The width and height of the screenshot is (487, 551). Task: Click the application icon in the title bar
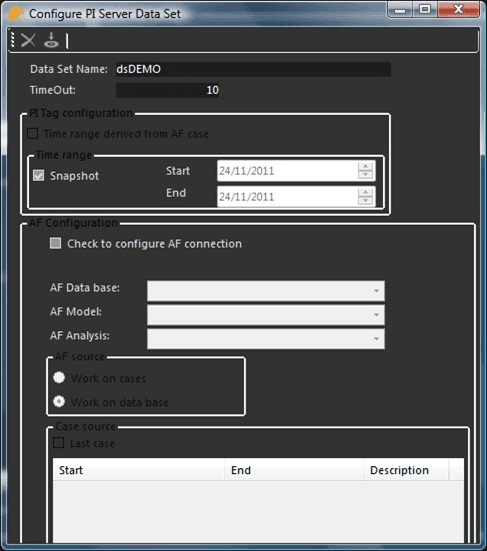tap(16, 14)
